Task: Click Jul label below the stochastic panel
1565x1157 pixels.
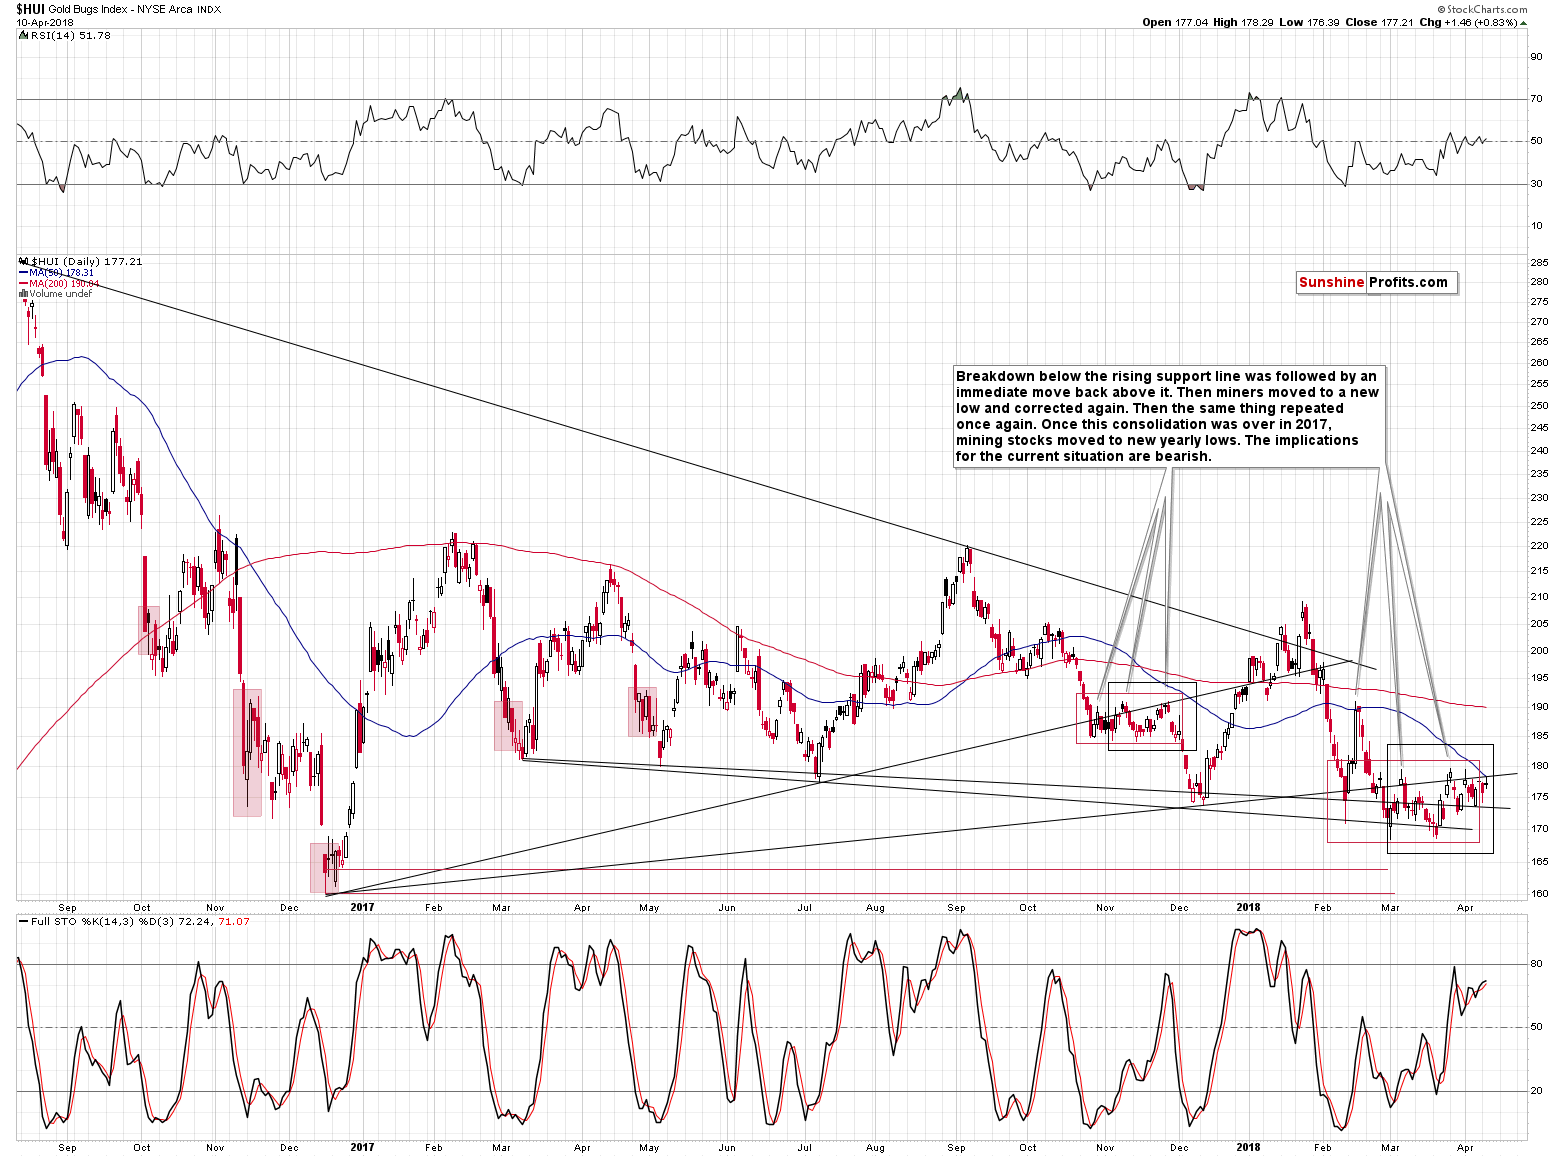Action: [x=804, y=1147]
